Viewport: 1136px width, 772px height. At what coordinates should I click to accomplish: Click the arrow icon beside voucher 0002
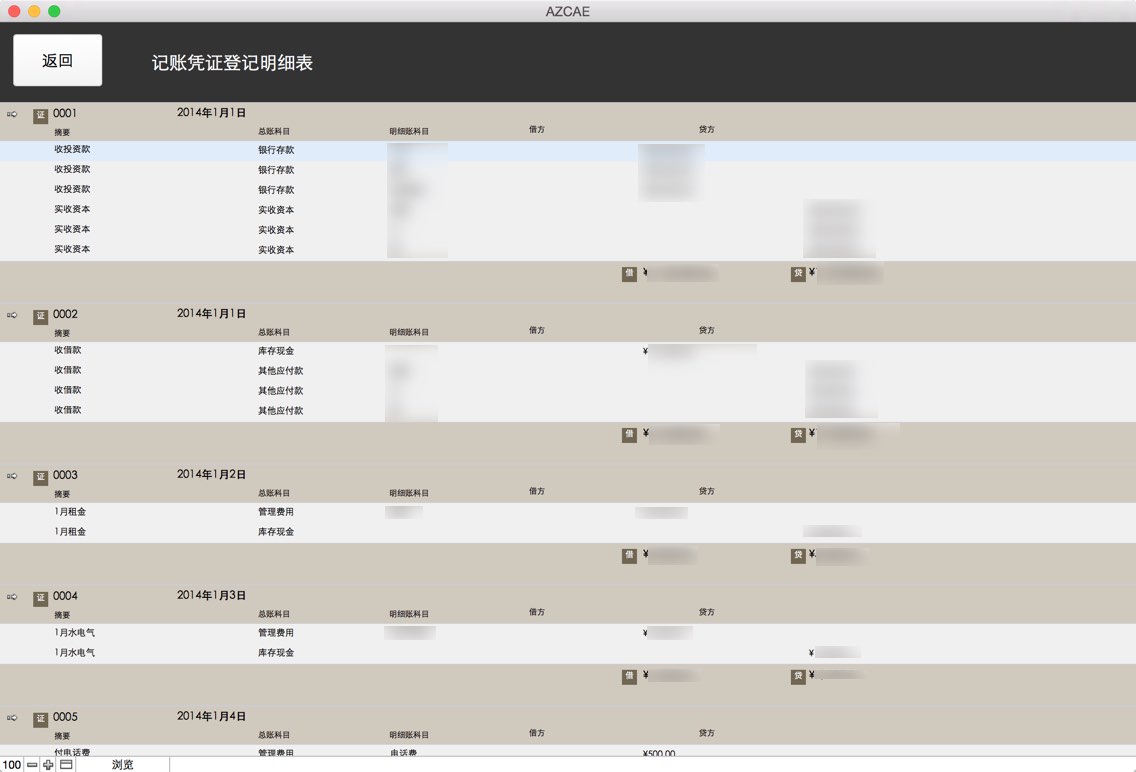tap(12, 315)
